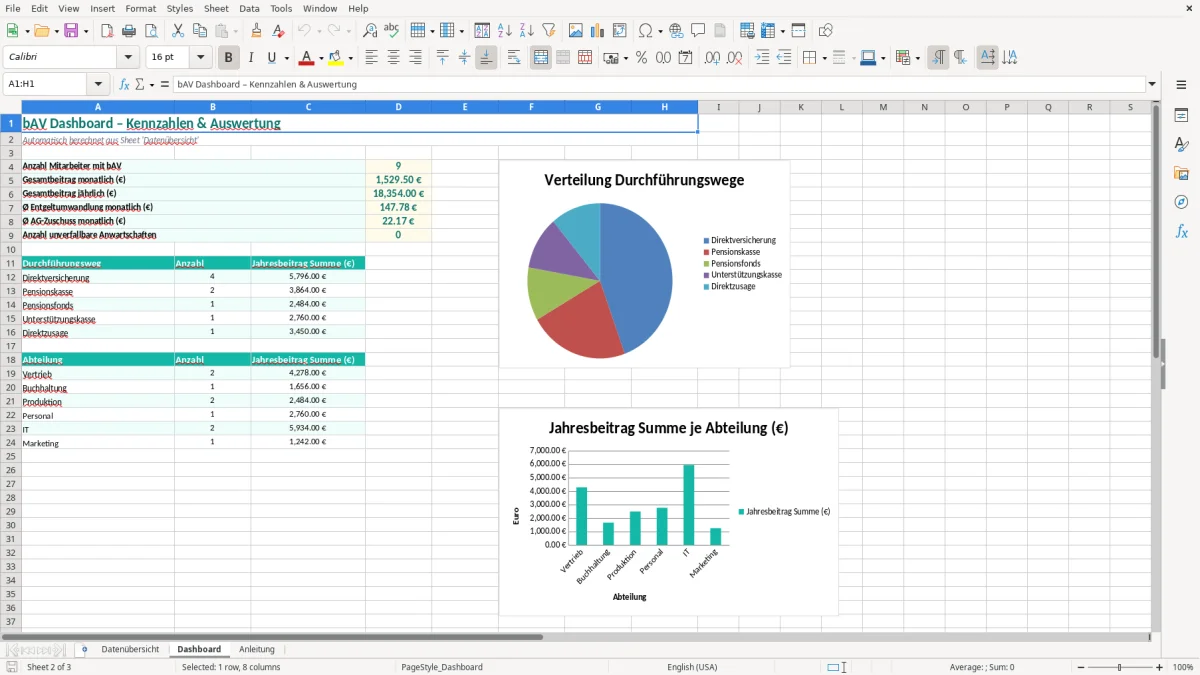Open the Data menu
The width and height of the screenshot is (1200, 675).
[249, 8]
